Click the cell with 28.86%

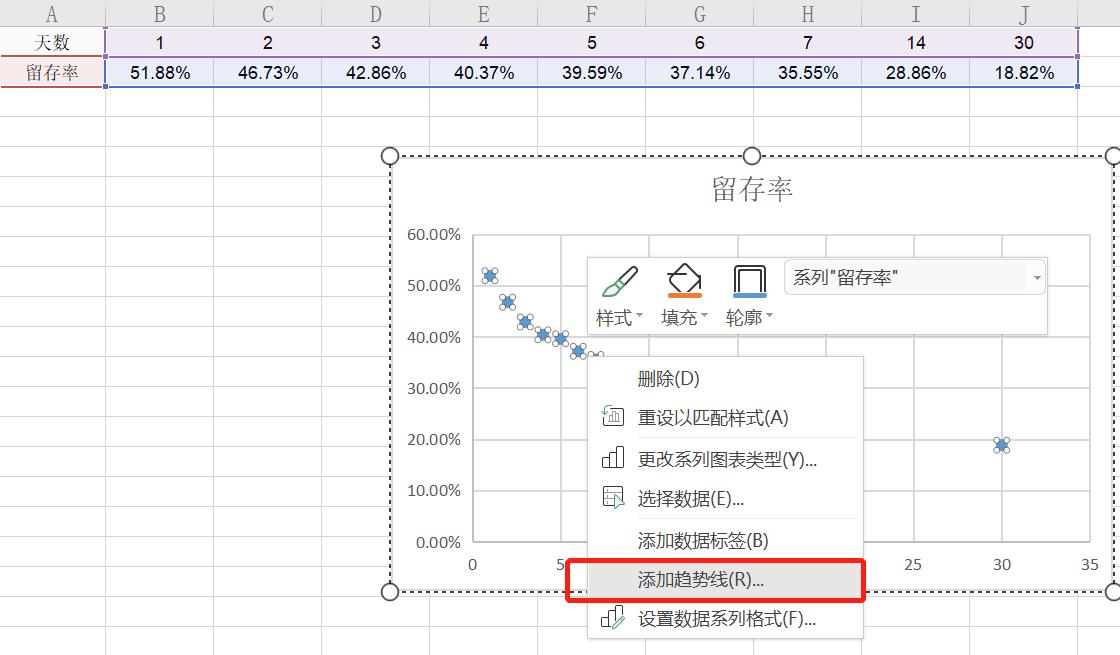916,73
